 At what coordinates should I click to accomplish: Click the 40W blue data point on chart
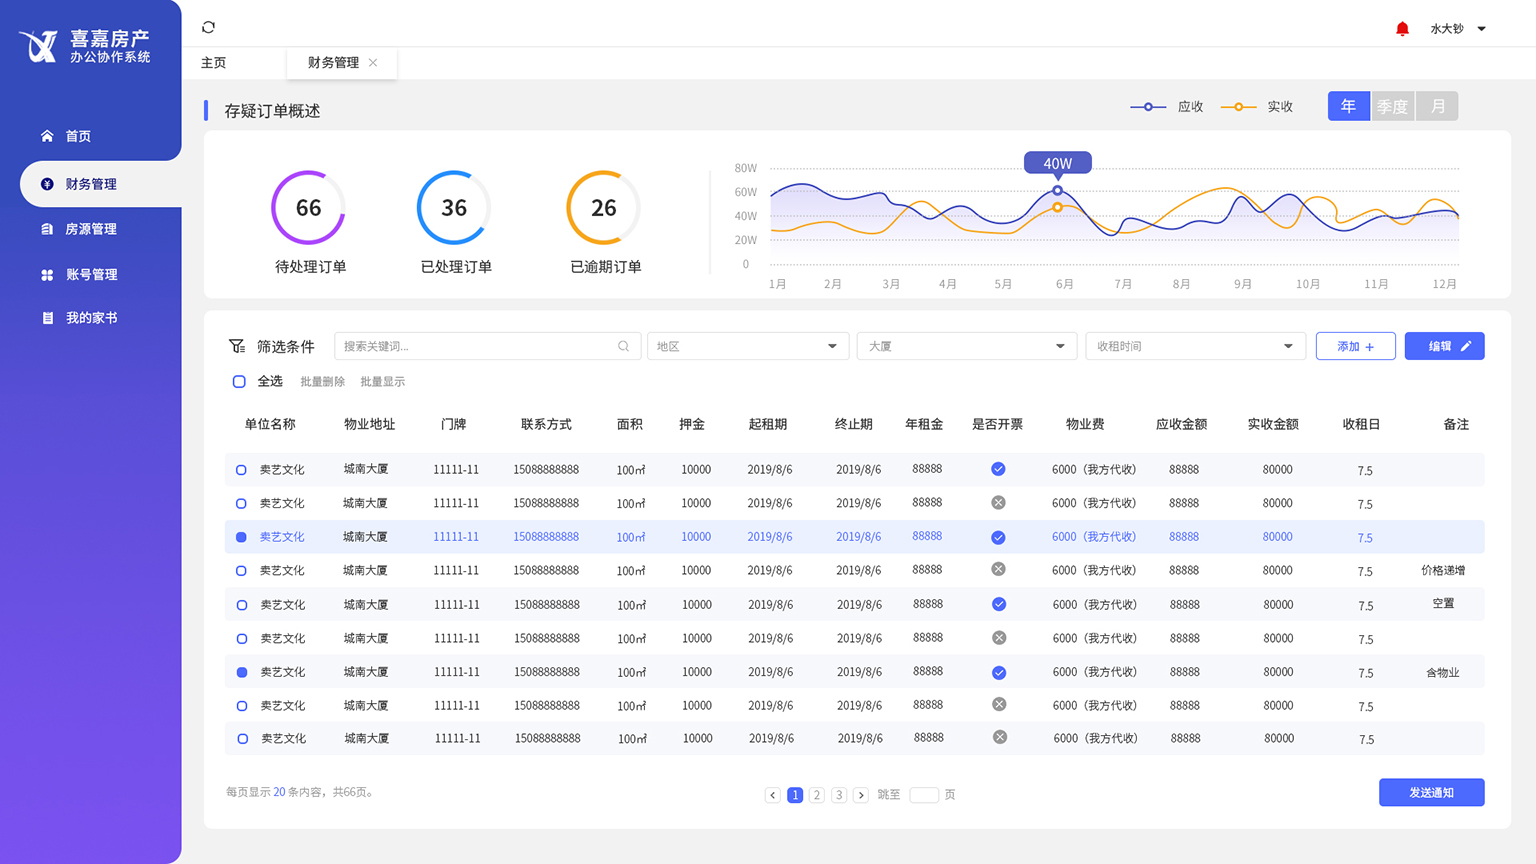click(x=1057, y=190)
